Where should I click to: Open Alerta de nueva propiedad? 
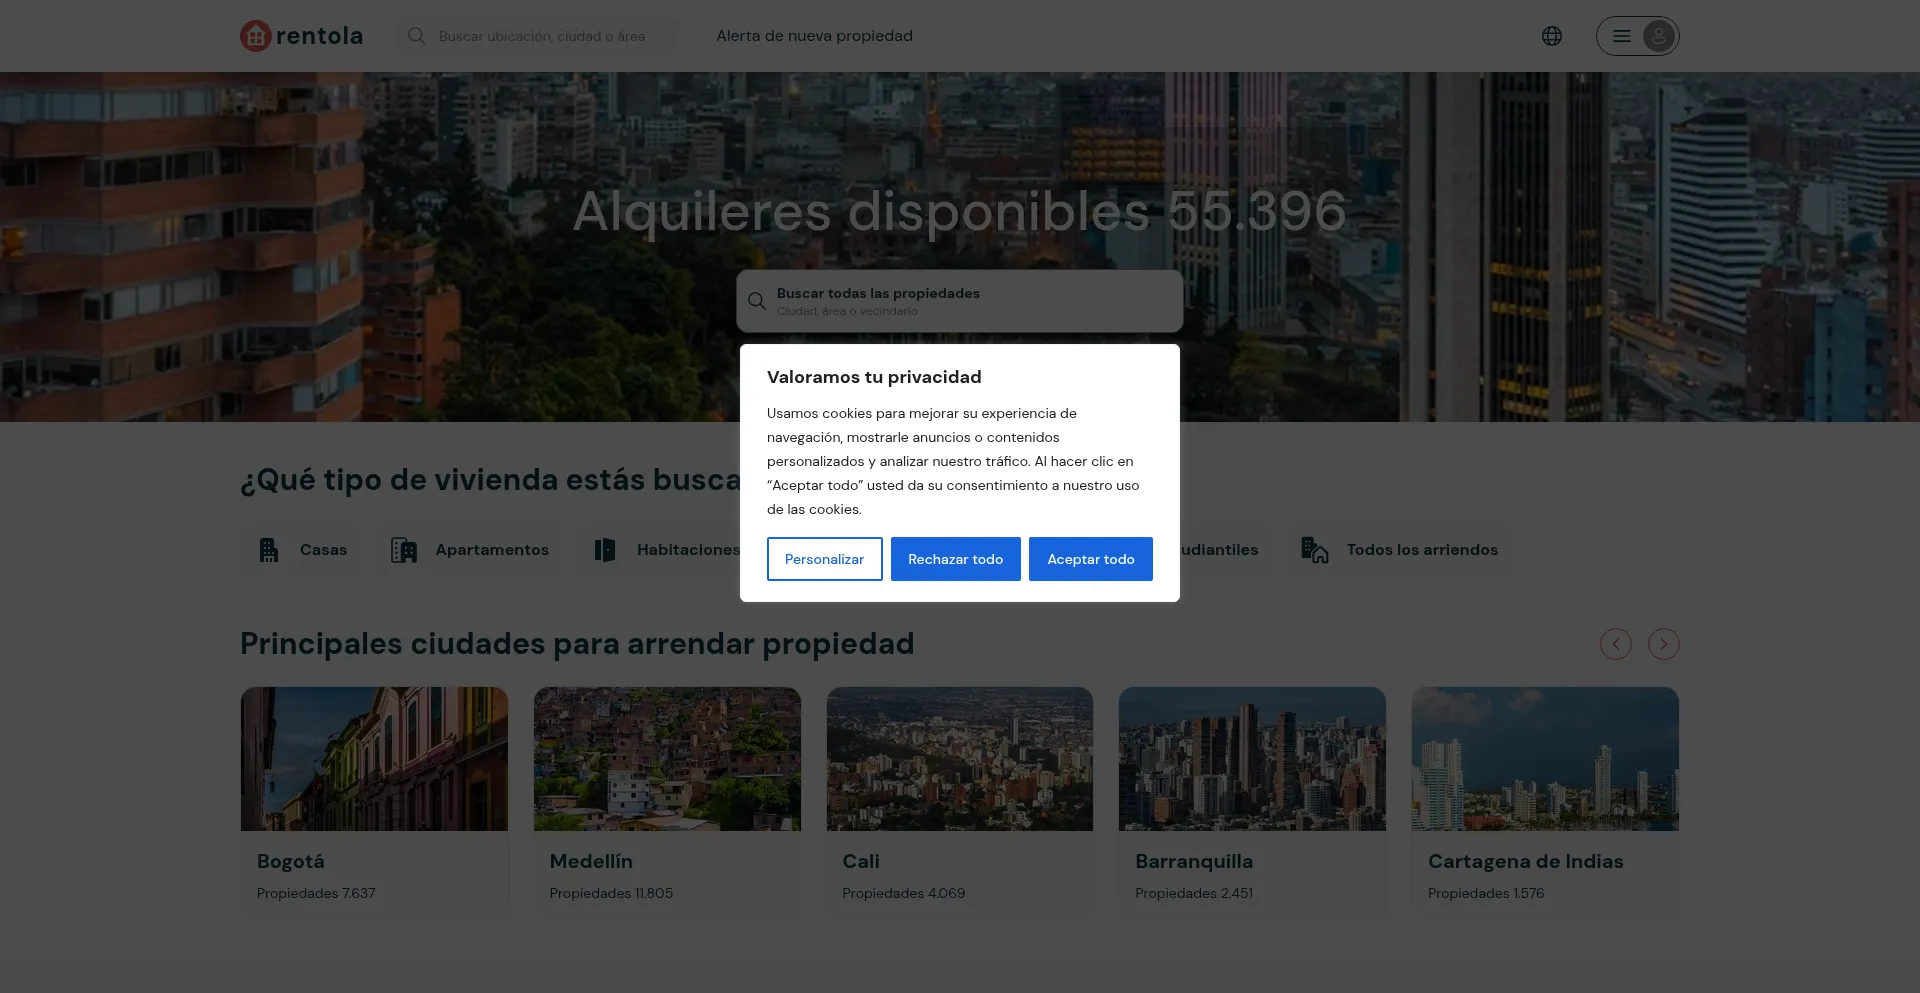coord(814,36)
